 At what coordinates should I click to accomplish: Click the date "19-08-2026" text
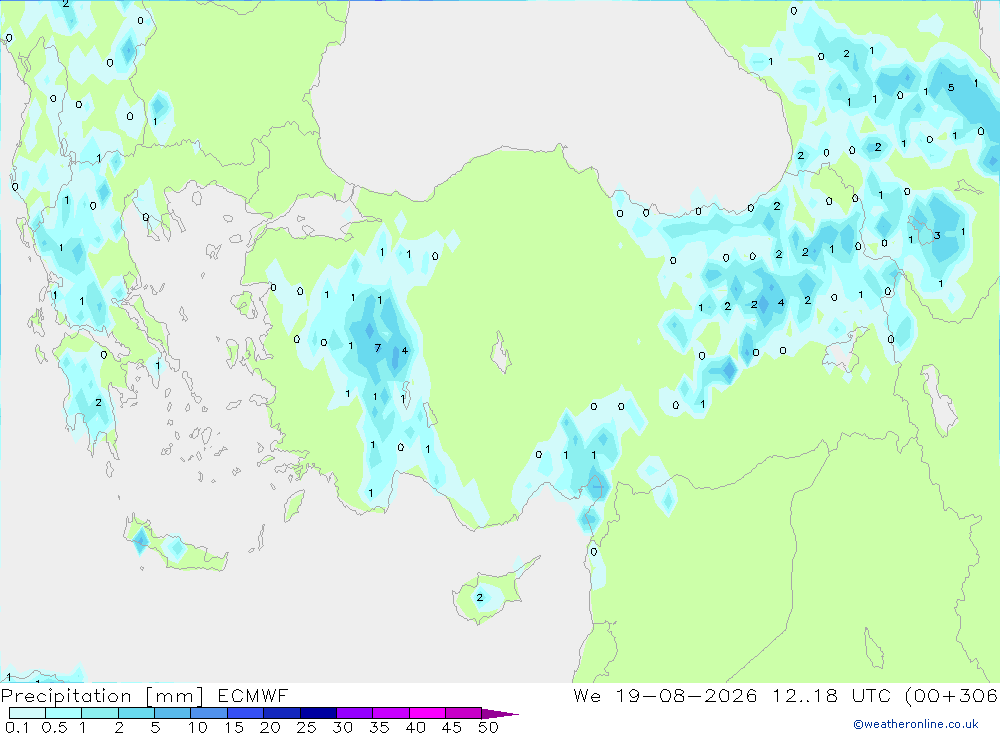pos(687,695)
